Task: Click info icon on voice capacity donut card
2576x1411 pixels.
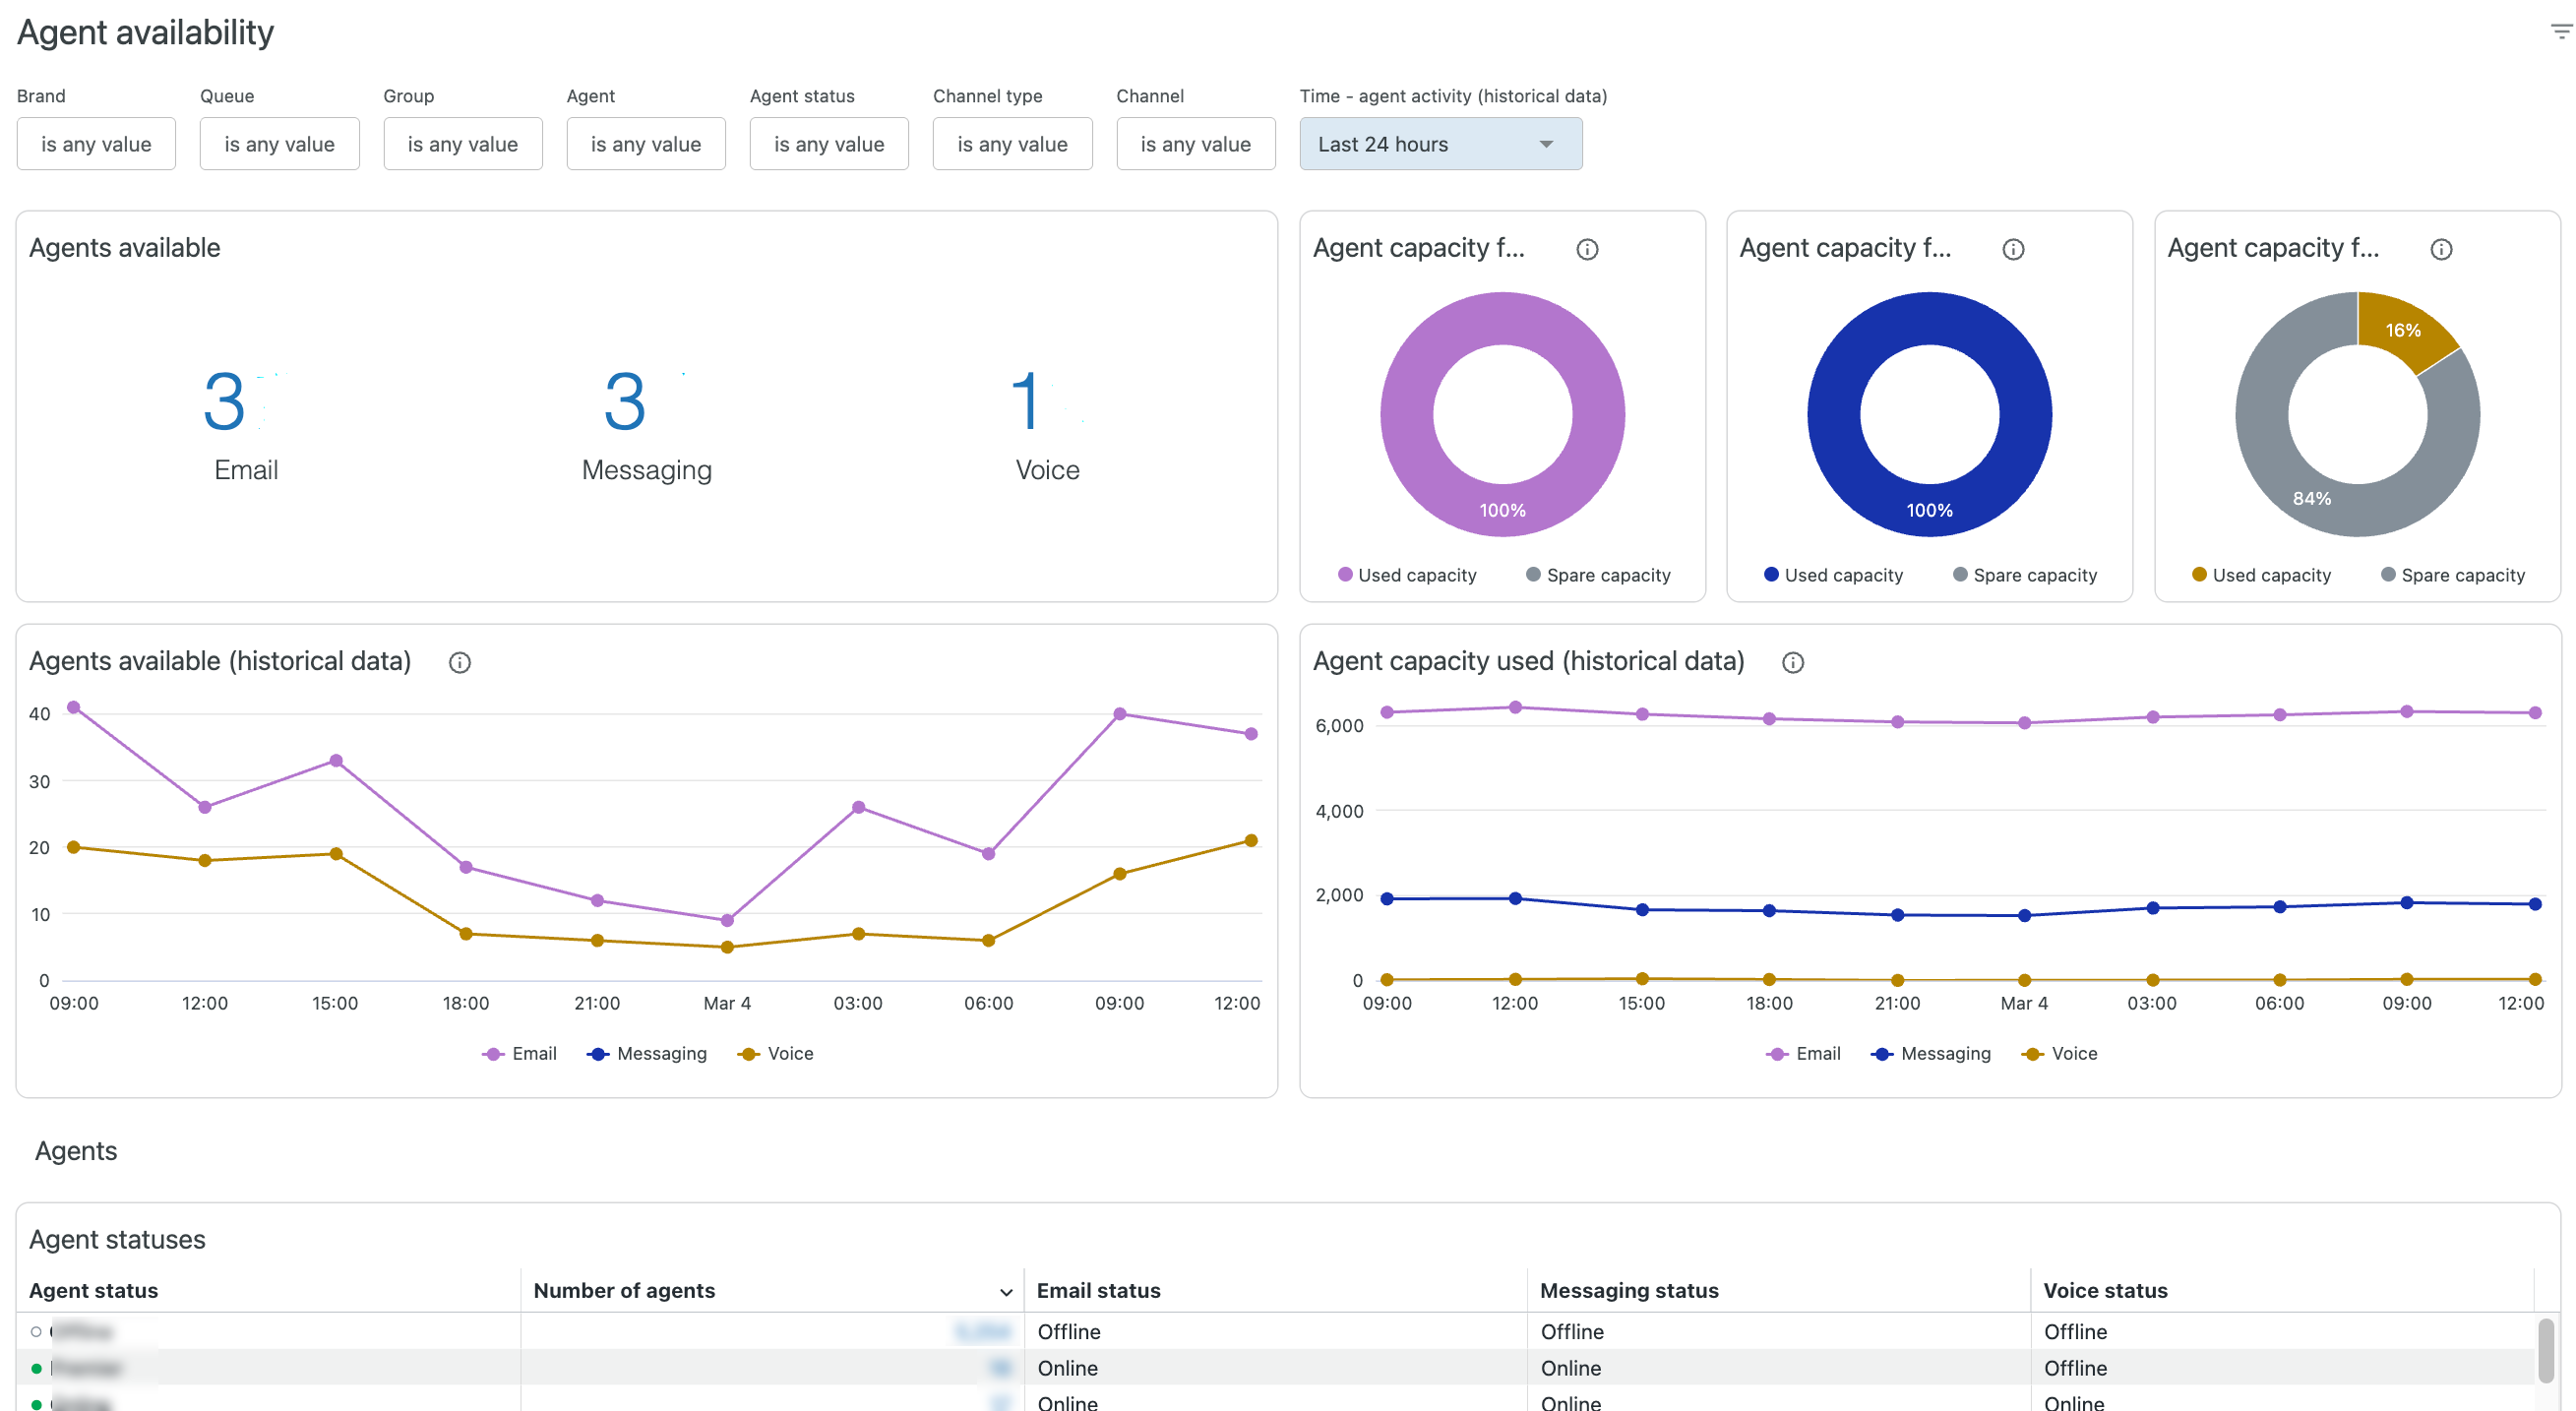Action: (2441, 249)
